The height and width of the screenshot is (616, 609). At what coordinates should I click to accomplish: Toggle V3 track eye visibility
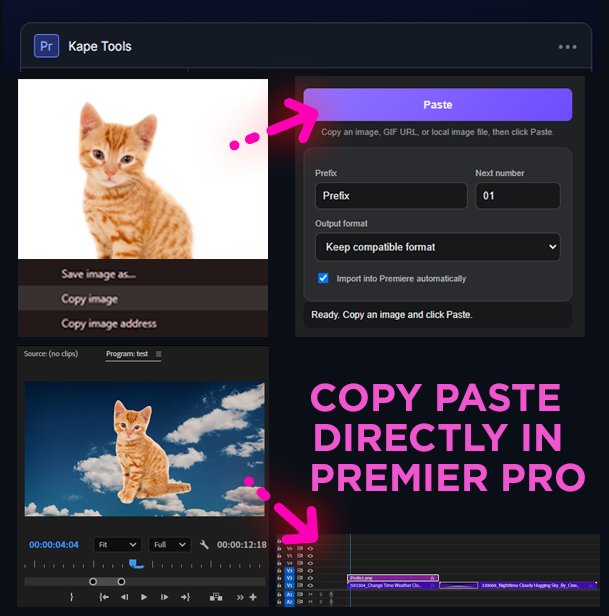pos(310,570)
